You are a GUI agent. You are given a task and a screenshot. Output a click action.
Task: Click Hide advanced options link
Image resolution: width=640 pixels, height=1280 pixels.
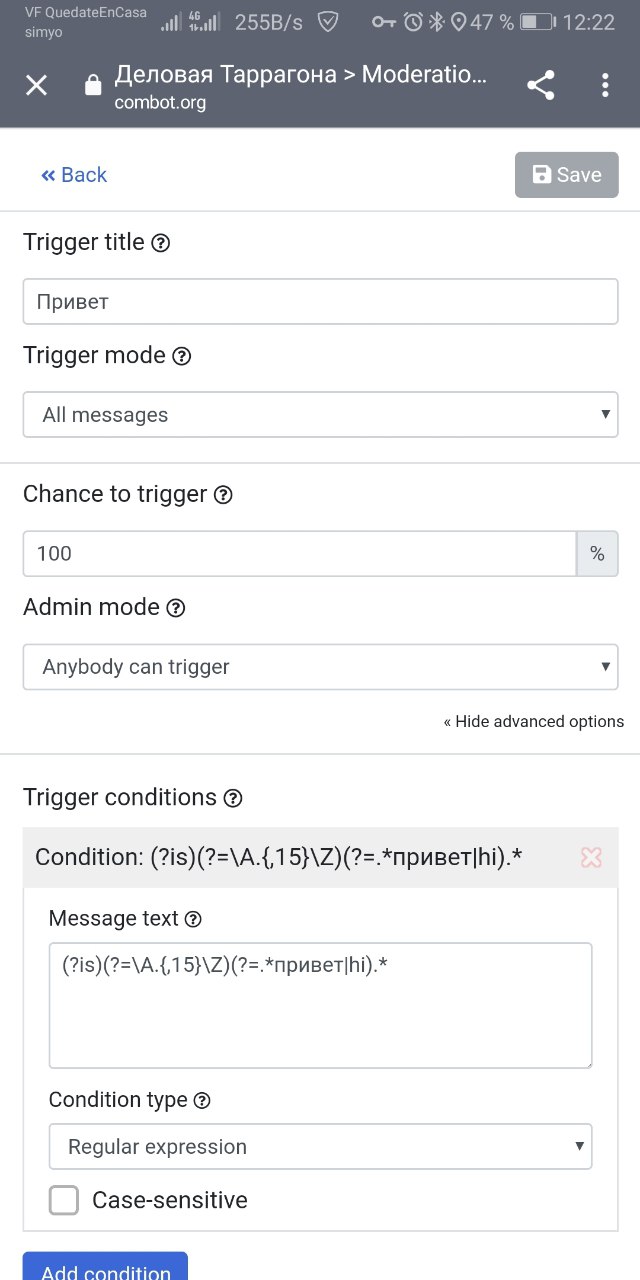(534, 722)
